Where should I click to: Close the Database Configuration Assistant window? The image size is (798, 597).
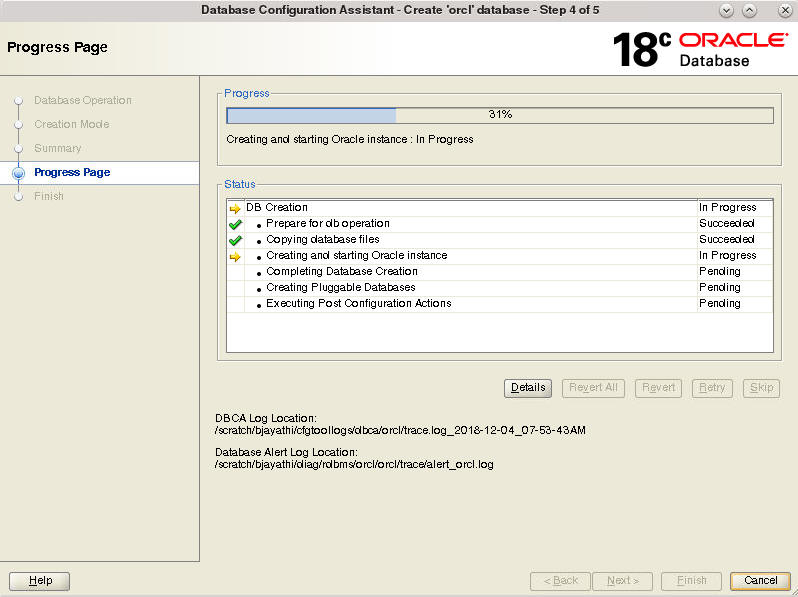785,11
